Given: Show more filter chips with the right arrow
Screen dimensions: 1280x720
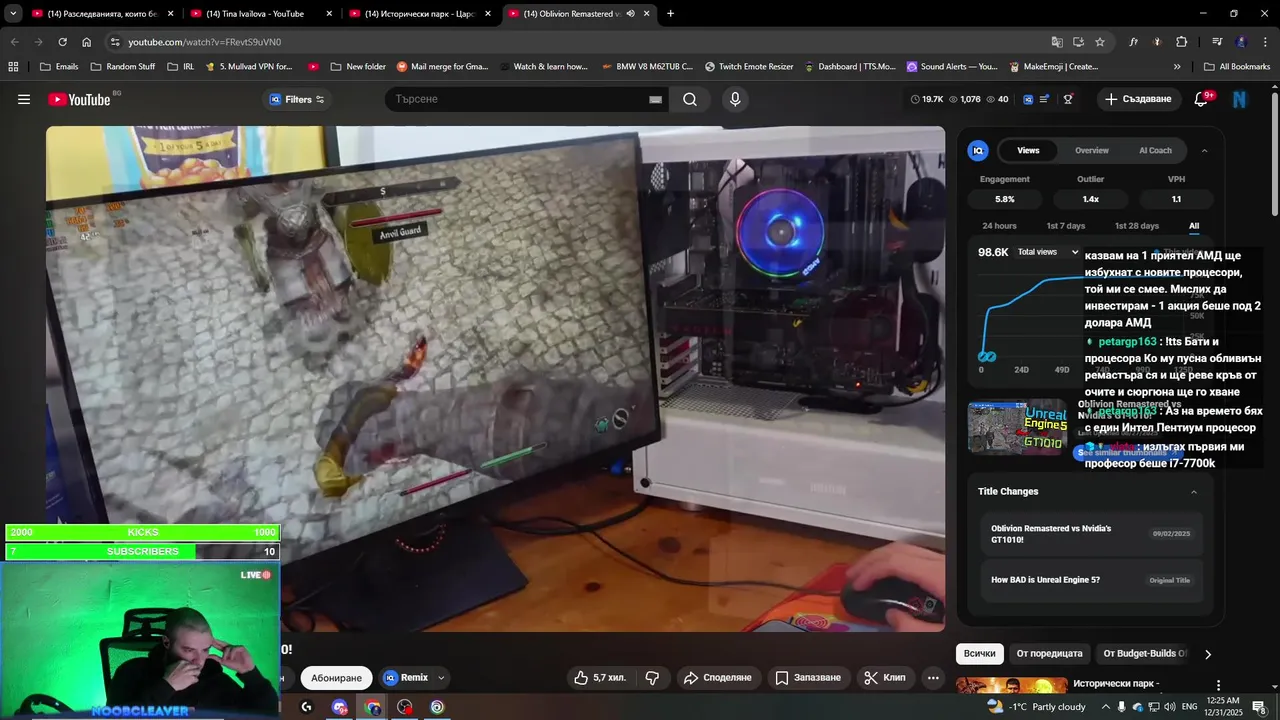Looking at the screenshot, I should pyautogui.click(x=1208, y=654).
